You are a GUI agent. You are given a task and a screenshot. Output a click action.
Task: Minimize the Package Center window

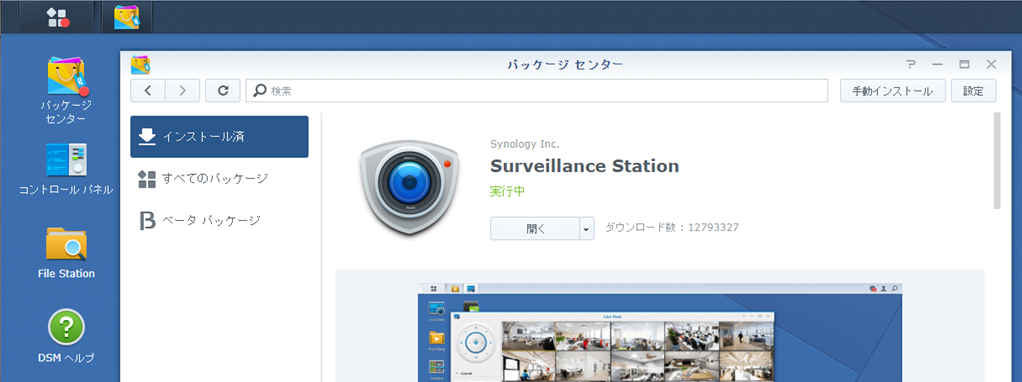coord(938,65)
